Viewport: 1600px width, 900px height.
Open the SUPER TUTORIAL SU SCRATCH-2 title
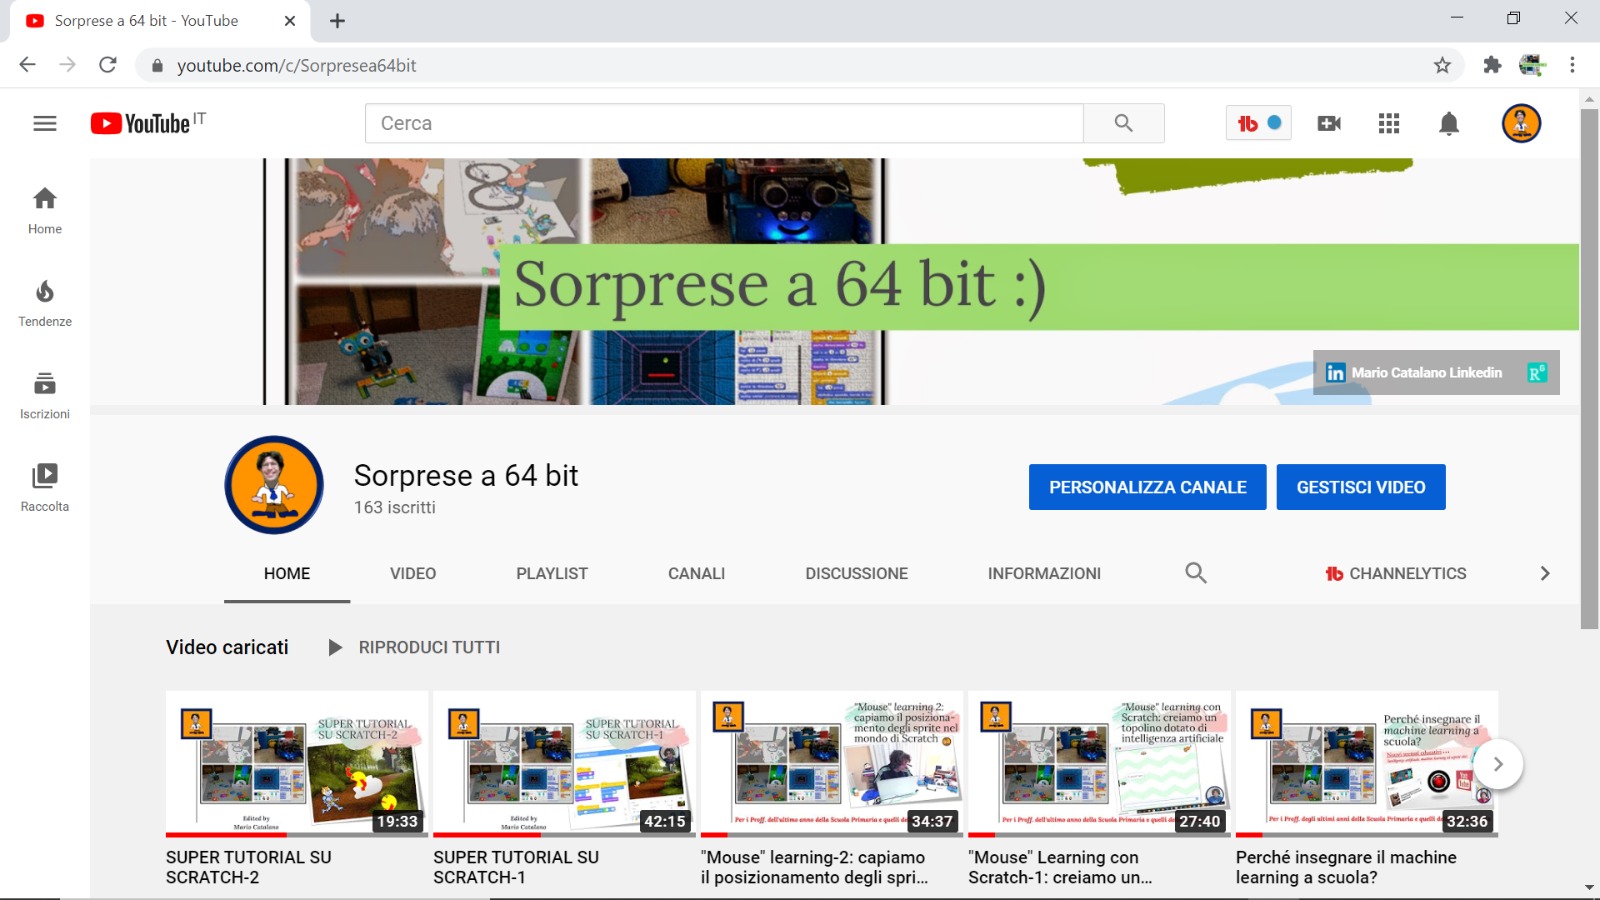coord(249,867)
